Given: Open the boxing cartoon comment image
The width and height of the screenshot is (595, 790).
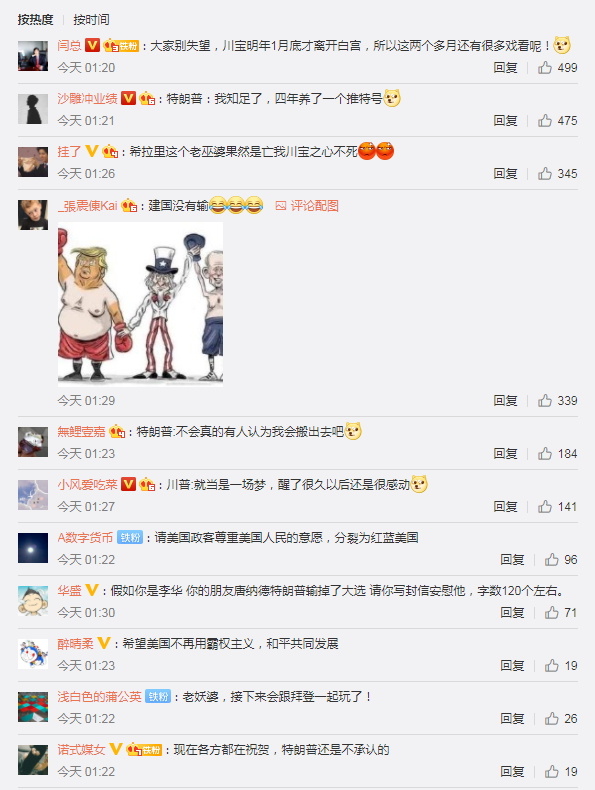Looking at the screenshot, I should coord(141,304).
